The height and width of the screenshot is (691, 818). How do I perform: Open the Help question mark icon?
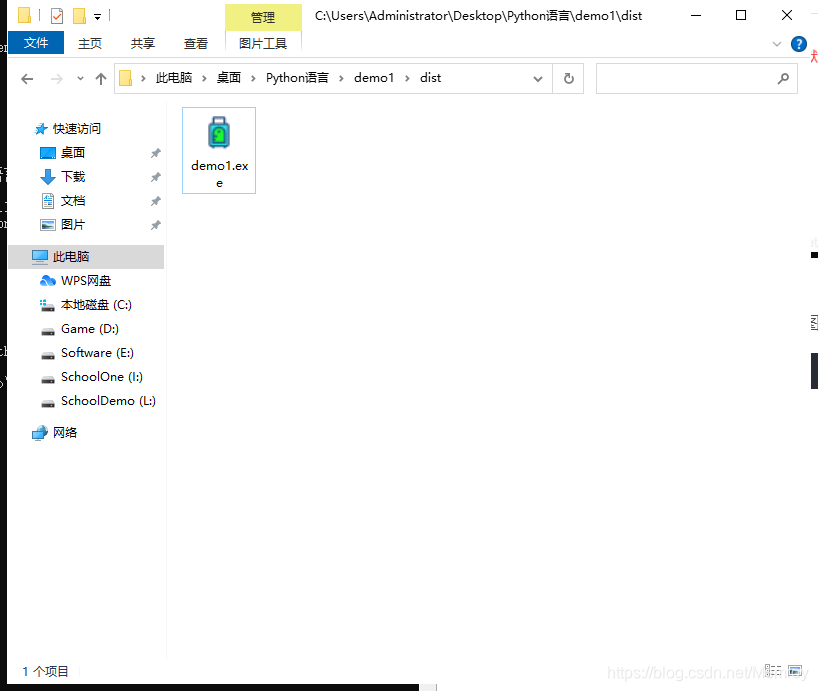[798, 43]
